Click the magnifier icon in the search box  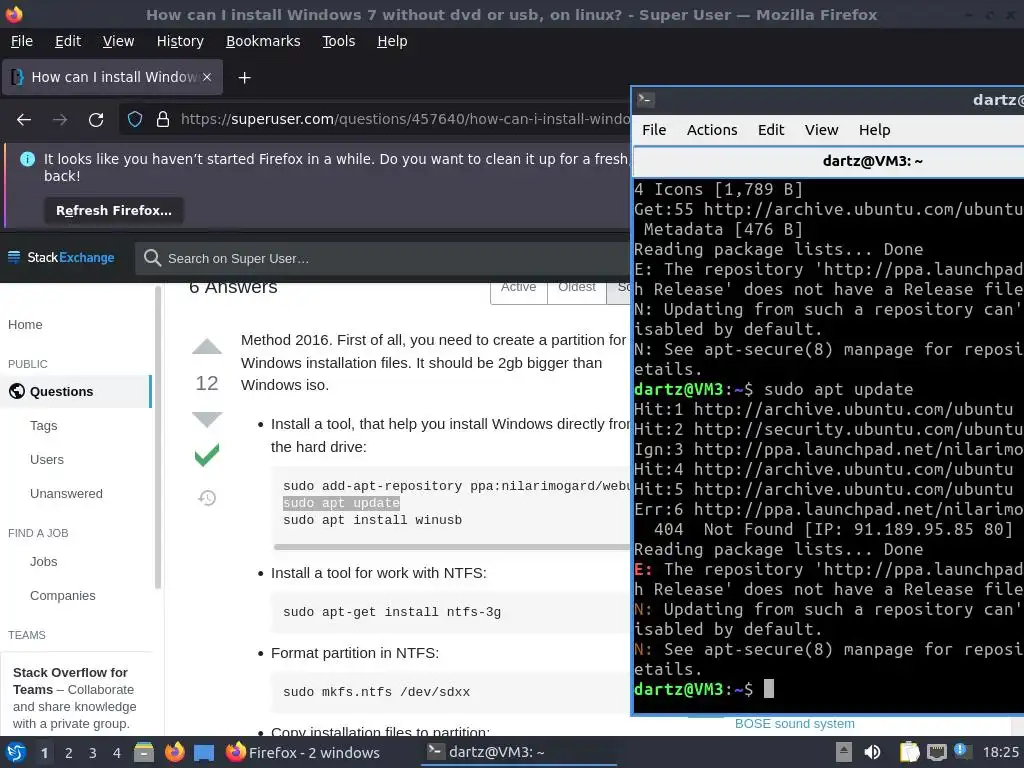coord(152,258)
